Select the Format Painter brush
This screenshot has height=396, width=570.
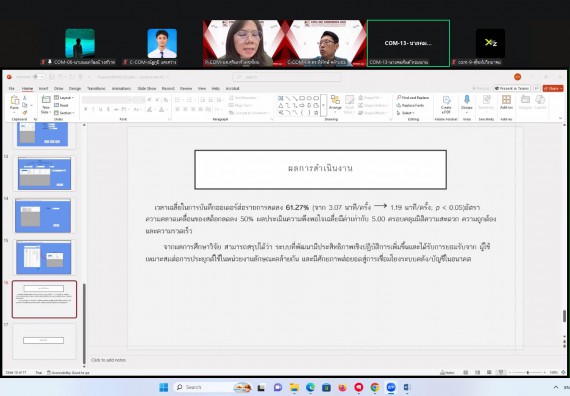point(25,112)
